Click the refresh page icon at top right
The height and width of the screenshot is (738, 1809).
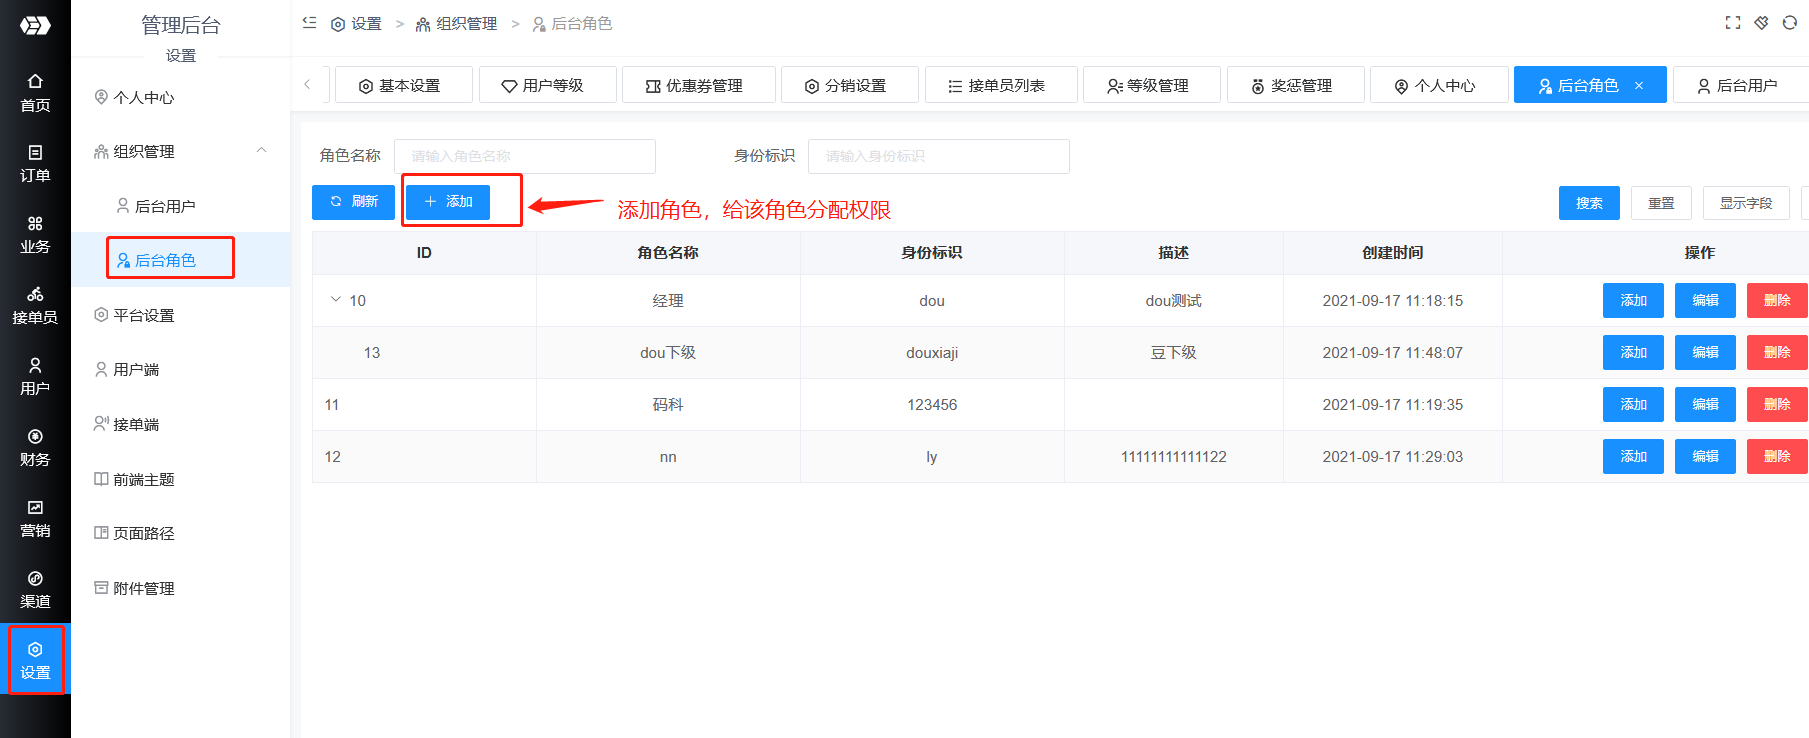click(1789, 23)
